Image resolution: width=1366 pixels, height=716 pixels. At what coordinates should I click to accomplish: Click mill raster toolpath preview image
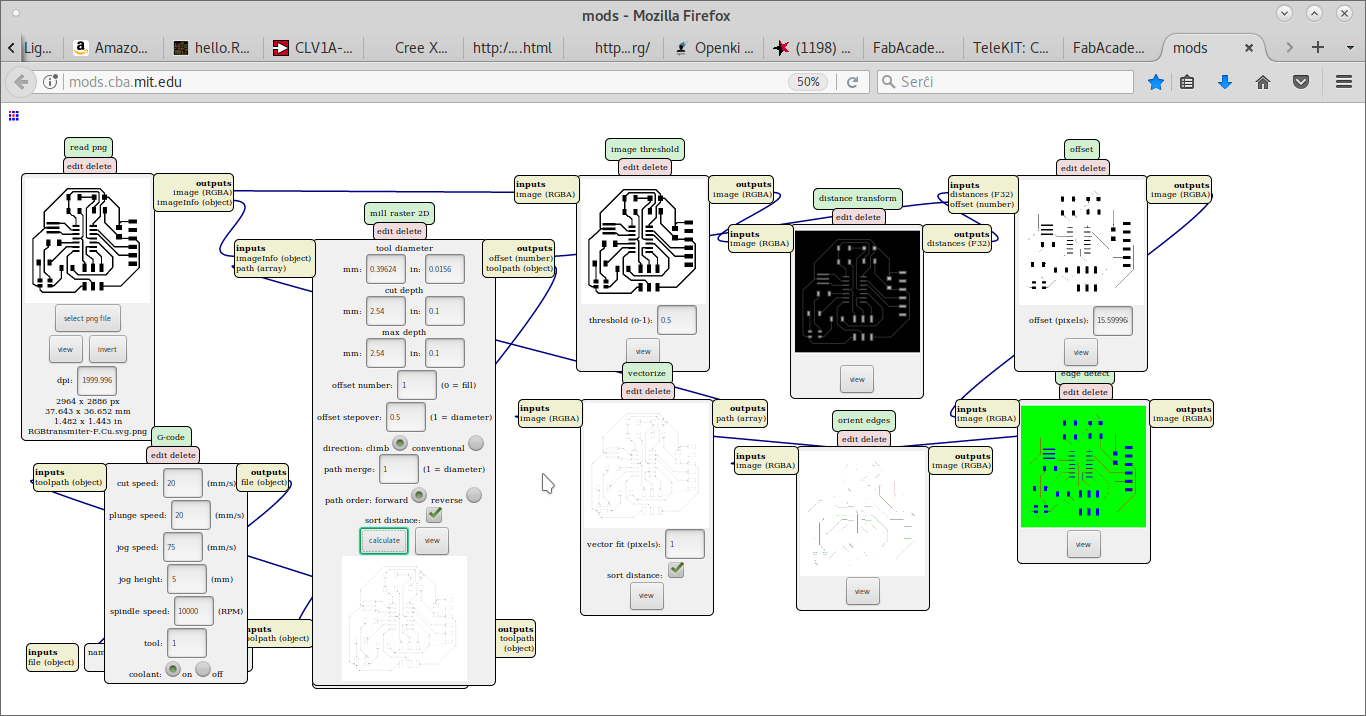pos(404,619)
